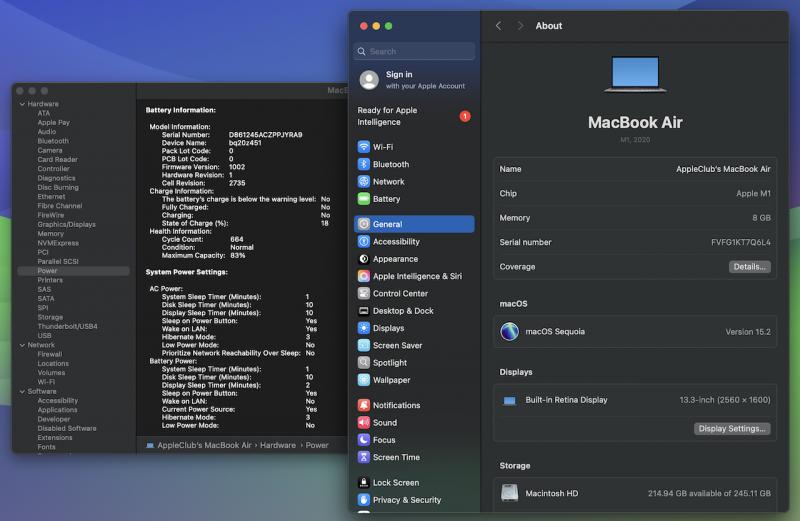Viewport: 800px width, 521px height.
Task: Select NVMExpress in hardware list
Action: (58, 243)
